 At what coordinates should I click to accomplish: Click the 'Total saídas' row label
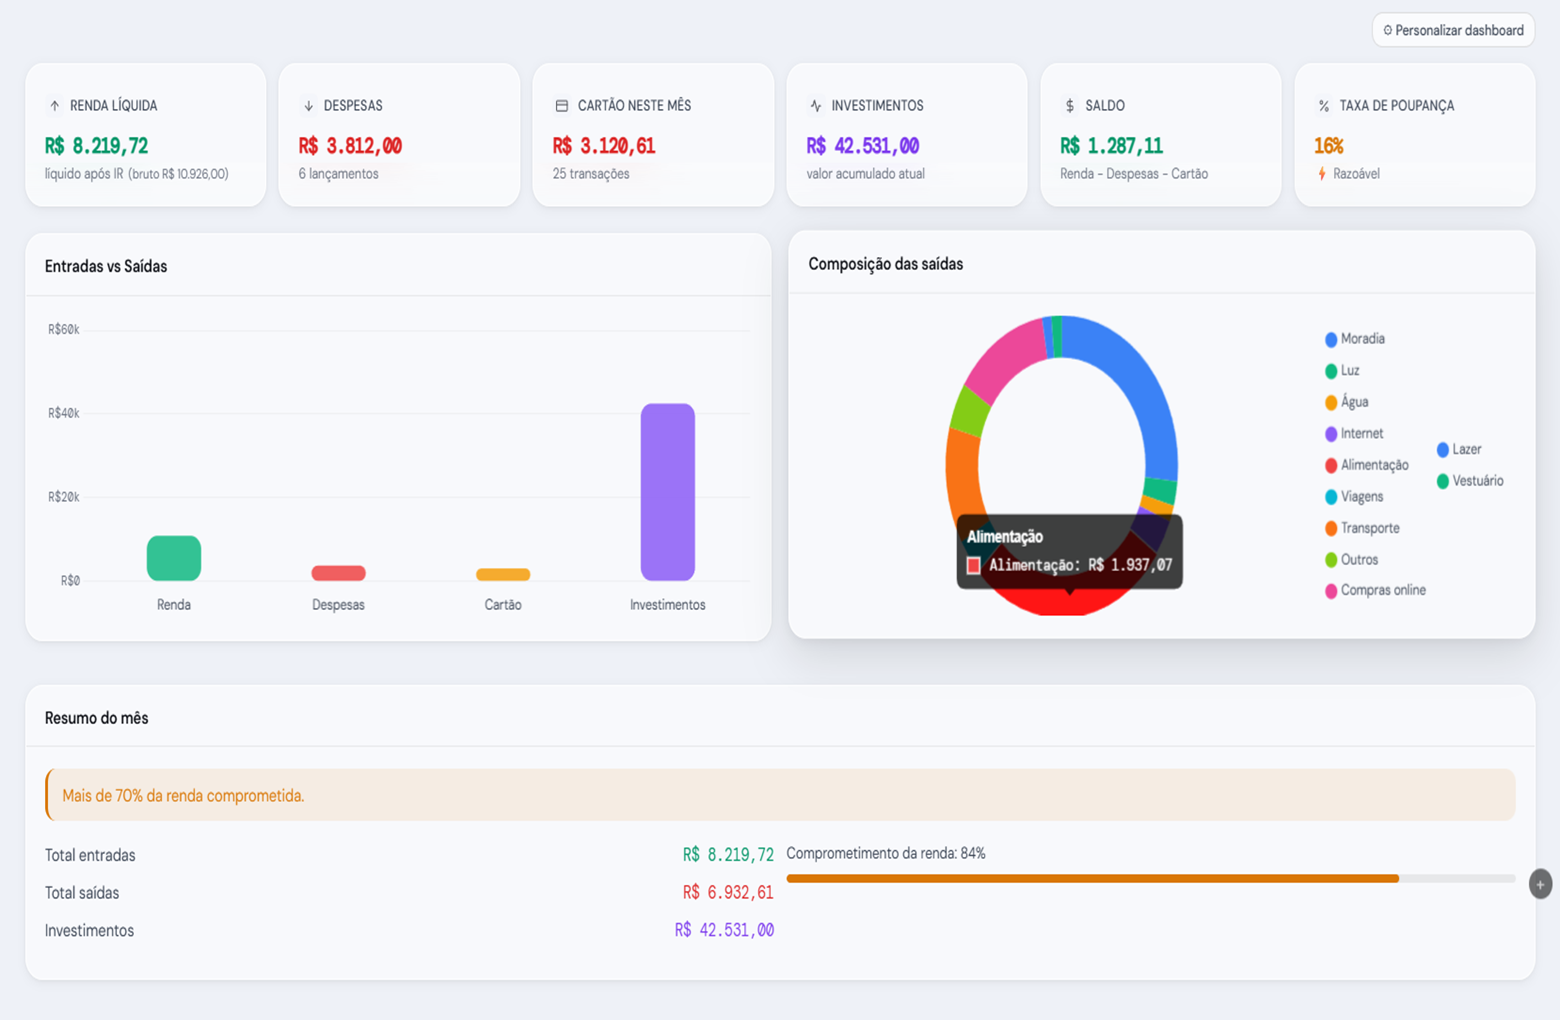click(x=82, y=893)
